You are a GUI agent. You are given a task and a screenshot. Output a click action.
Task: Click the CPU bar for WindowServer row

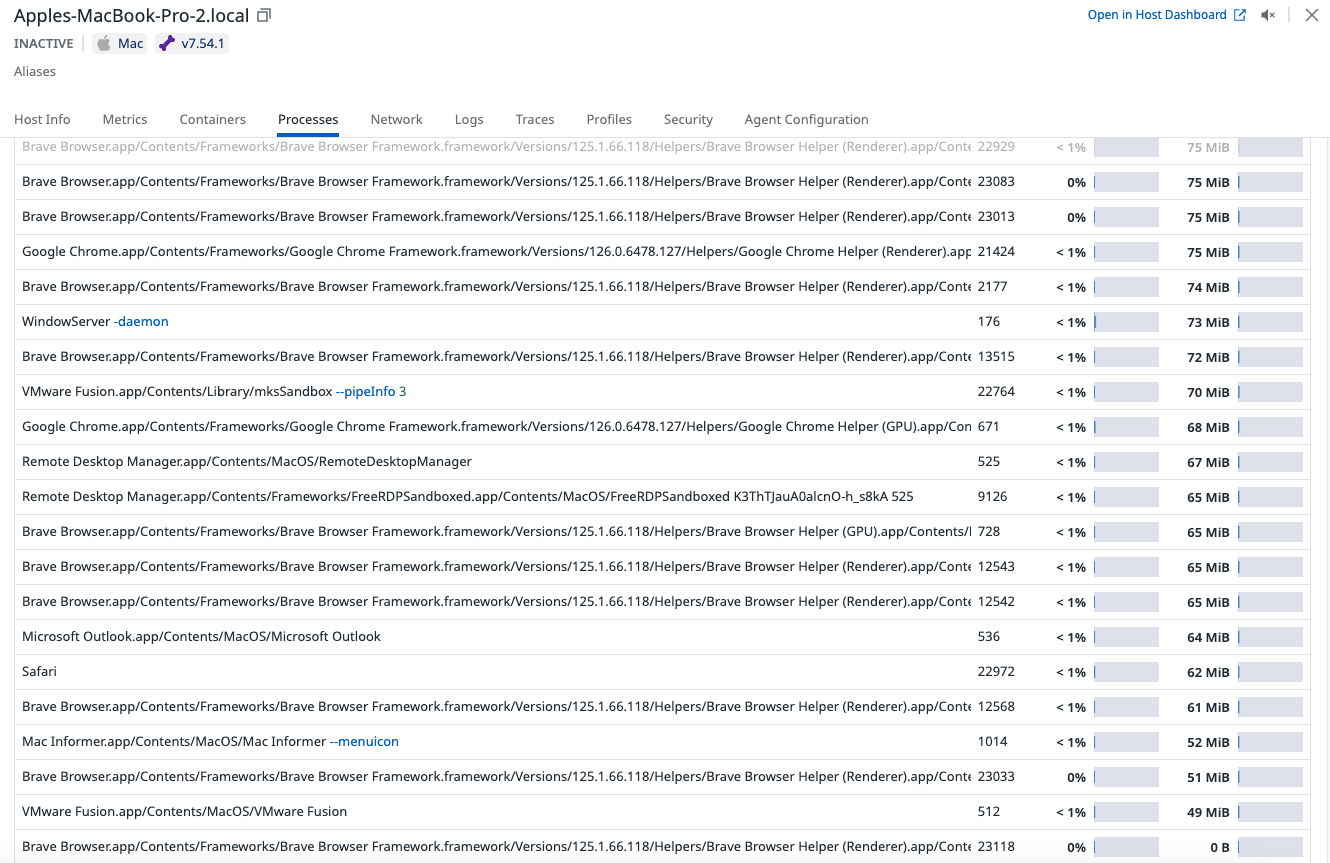(x=1126, y=322)
